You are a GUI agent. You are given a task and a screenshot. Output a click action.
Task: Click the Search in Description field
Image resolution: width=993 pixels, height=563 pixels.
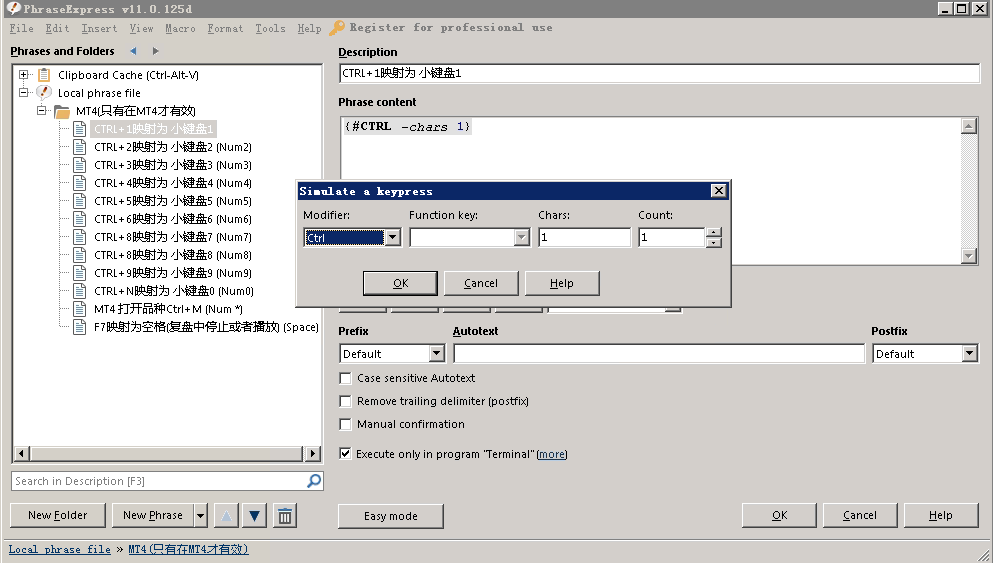[159, 481]
